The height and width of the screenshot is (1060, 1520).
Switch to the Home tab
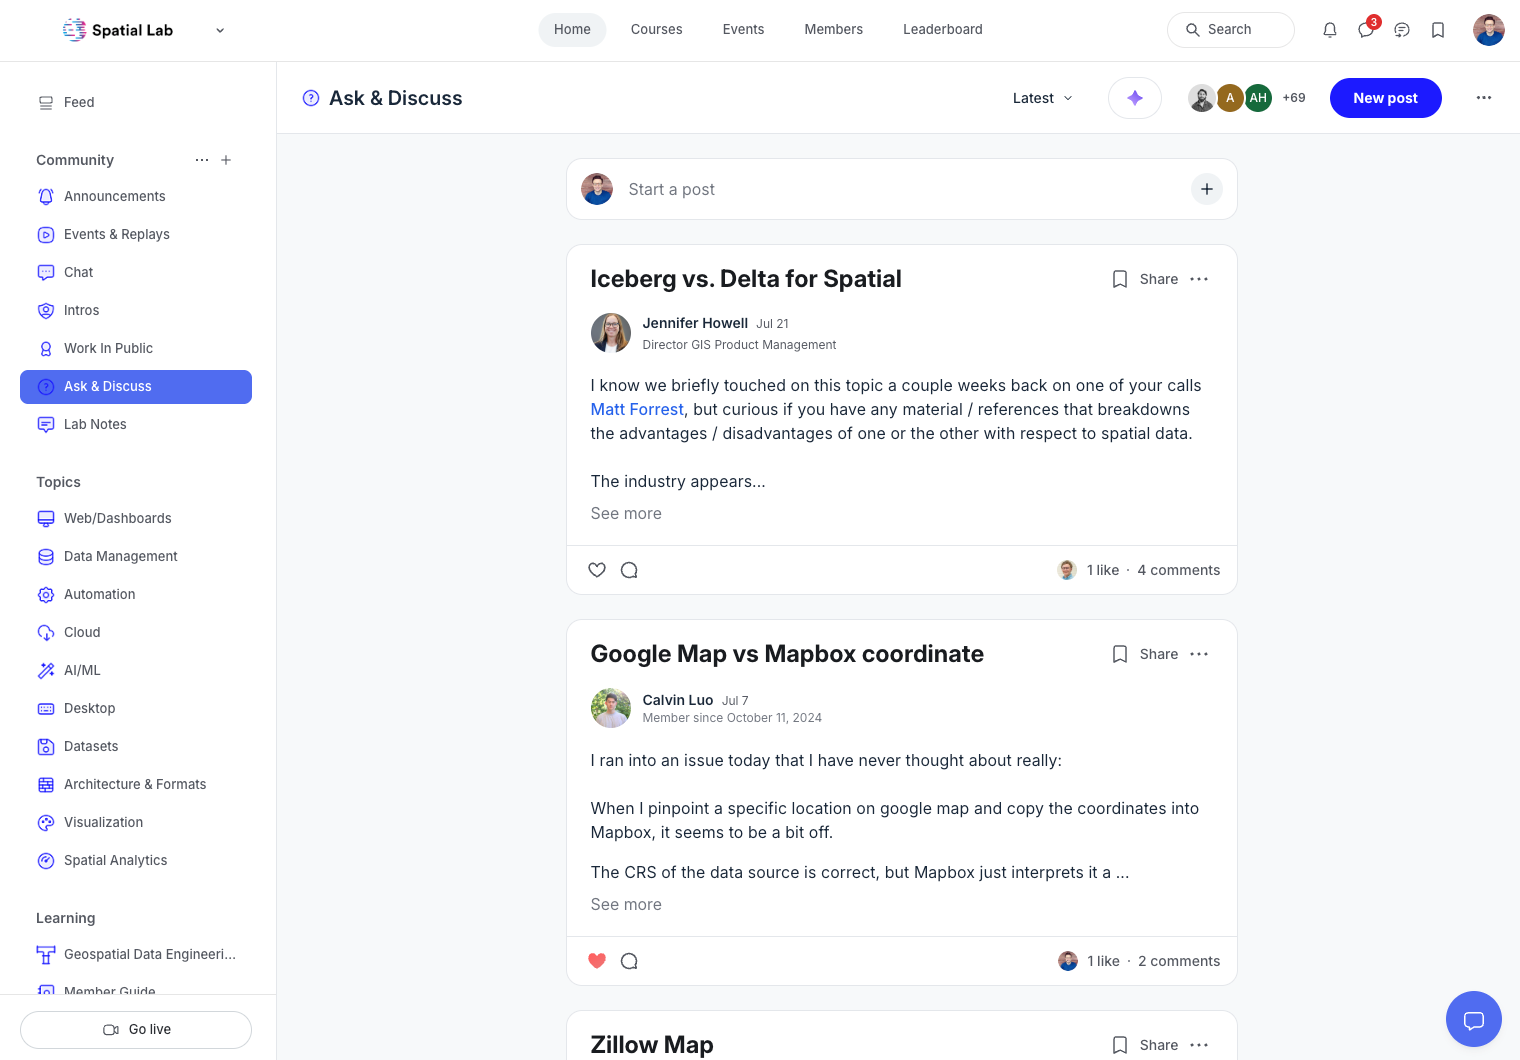[x=572, y=30]
